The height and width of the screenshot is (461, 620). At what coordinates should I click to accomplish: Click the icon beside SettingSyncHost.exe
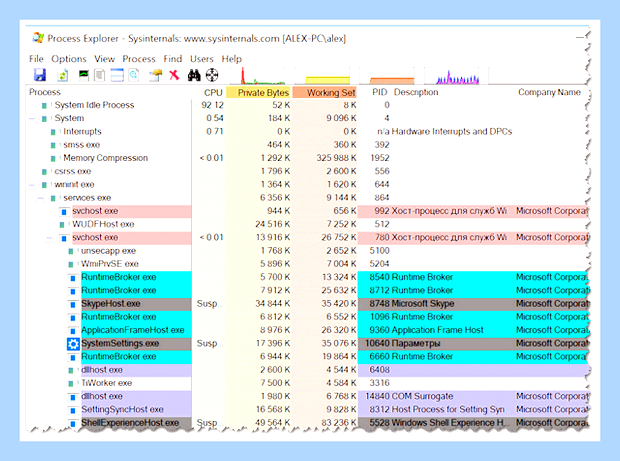pyautogui.click(x=73, y=410)
